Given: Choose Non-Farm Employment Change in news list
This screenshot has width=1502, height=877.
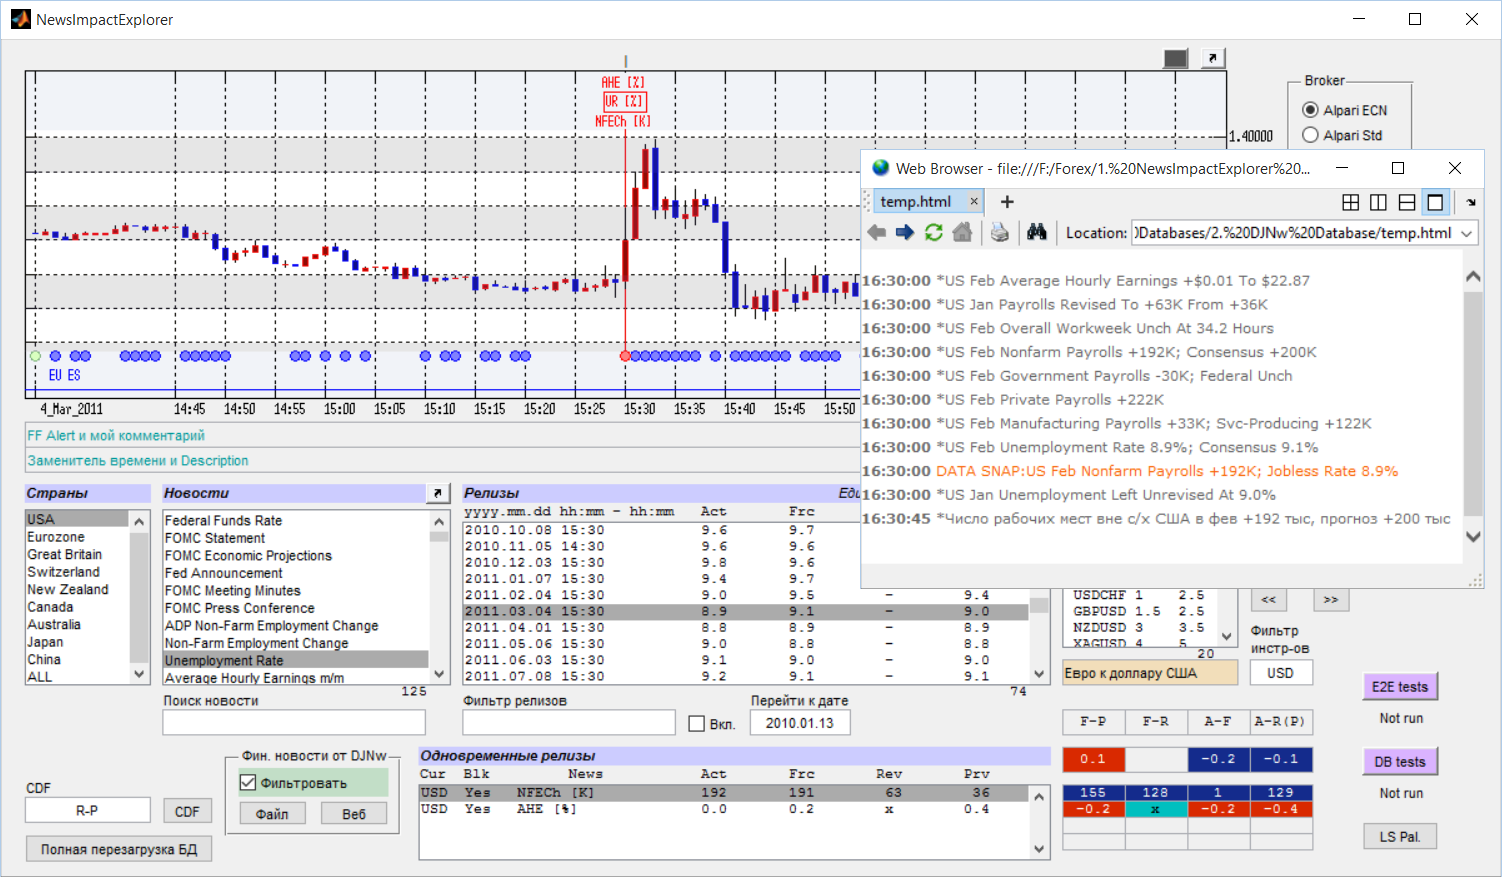Looking at the screenshot, I should pyautogui.click(x=256, y=643).
